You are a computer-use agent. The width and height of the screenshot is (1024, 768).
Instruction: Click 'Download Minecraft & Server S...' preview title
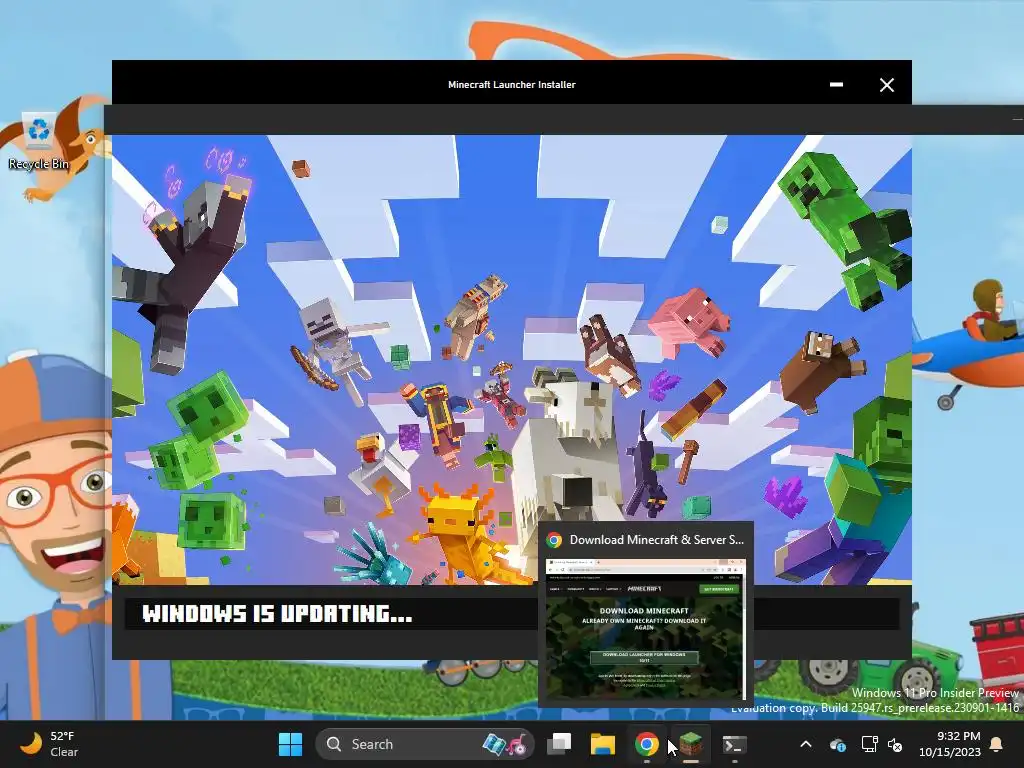[x=656, y=539]
